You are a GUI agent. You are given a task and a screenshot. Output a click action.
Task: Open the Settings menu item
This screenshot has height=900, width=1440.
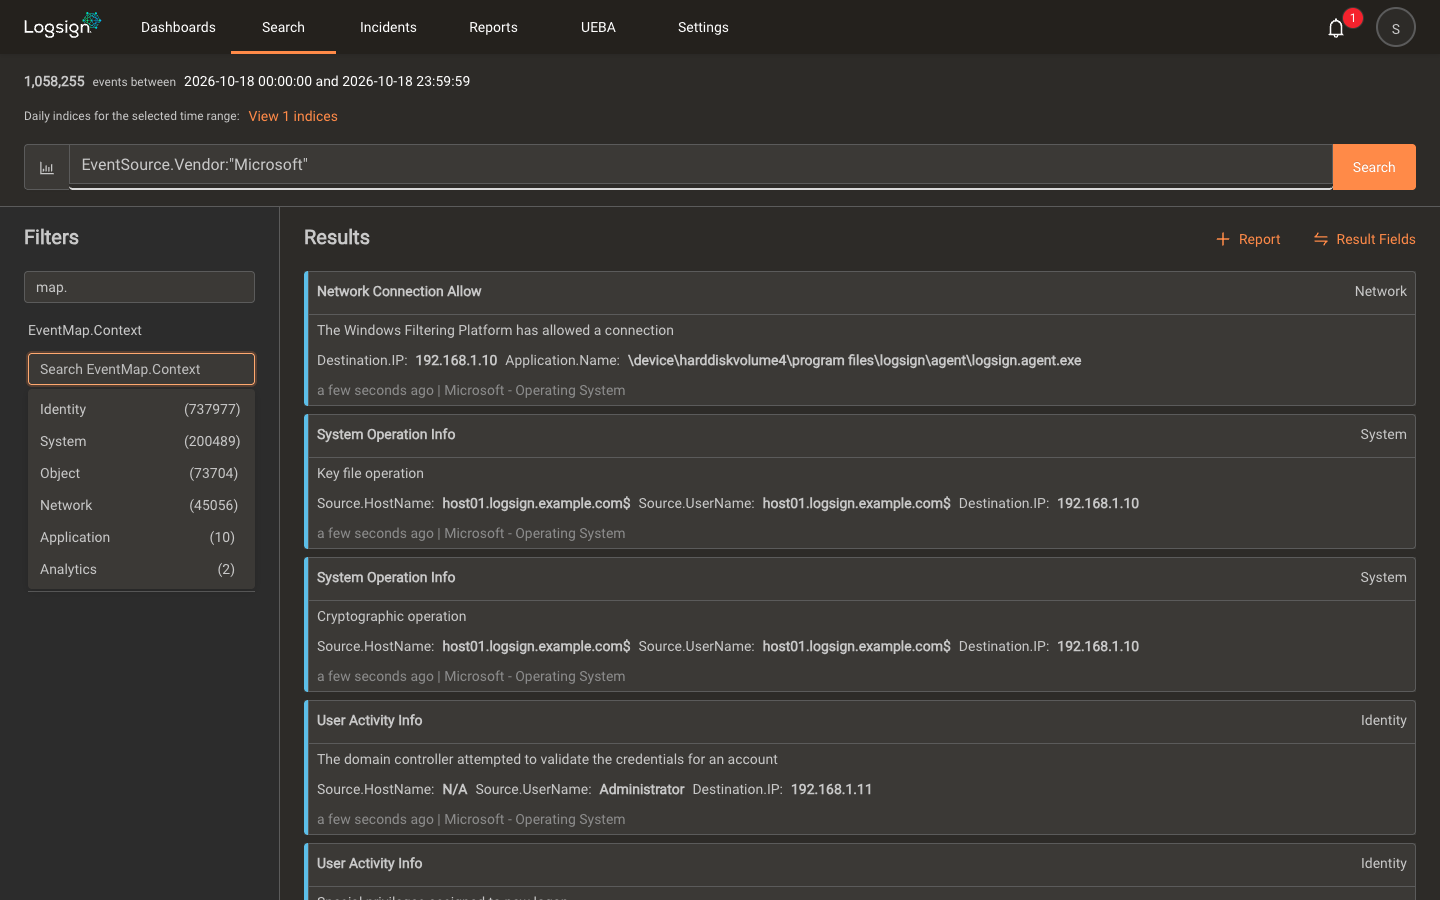coord(703,27)
